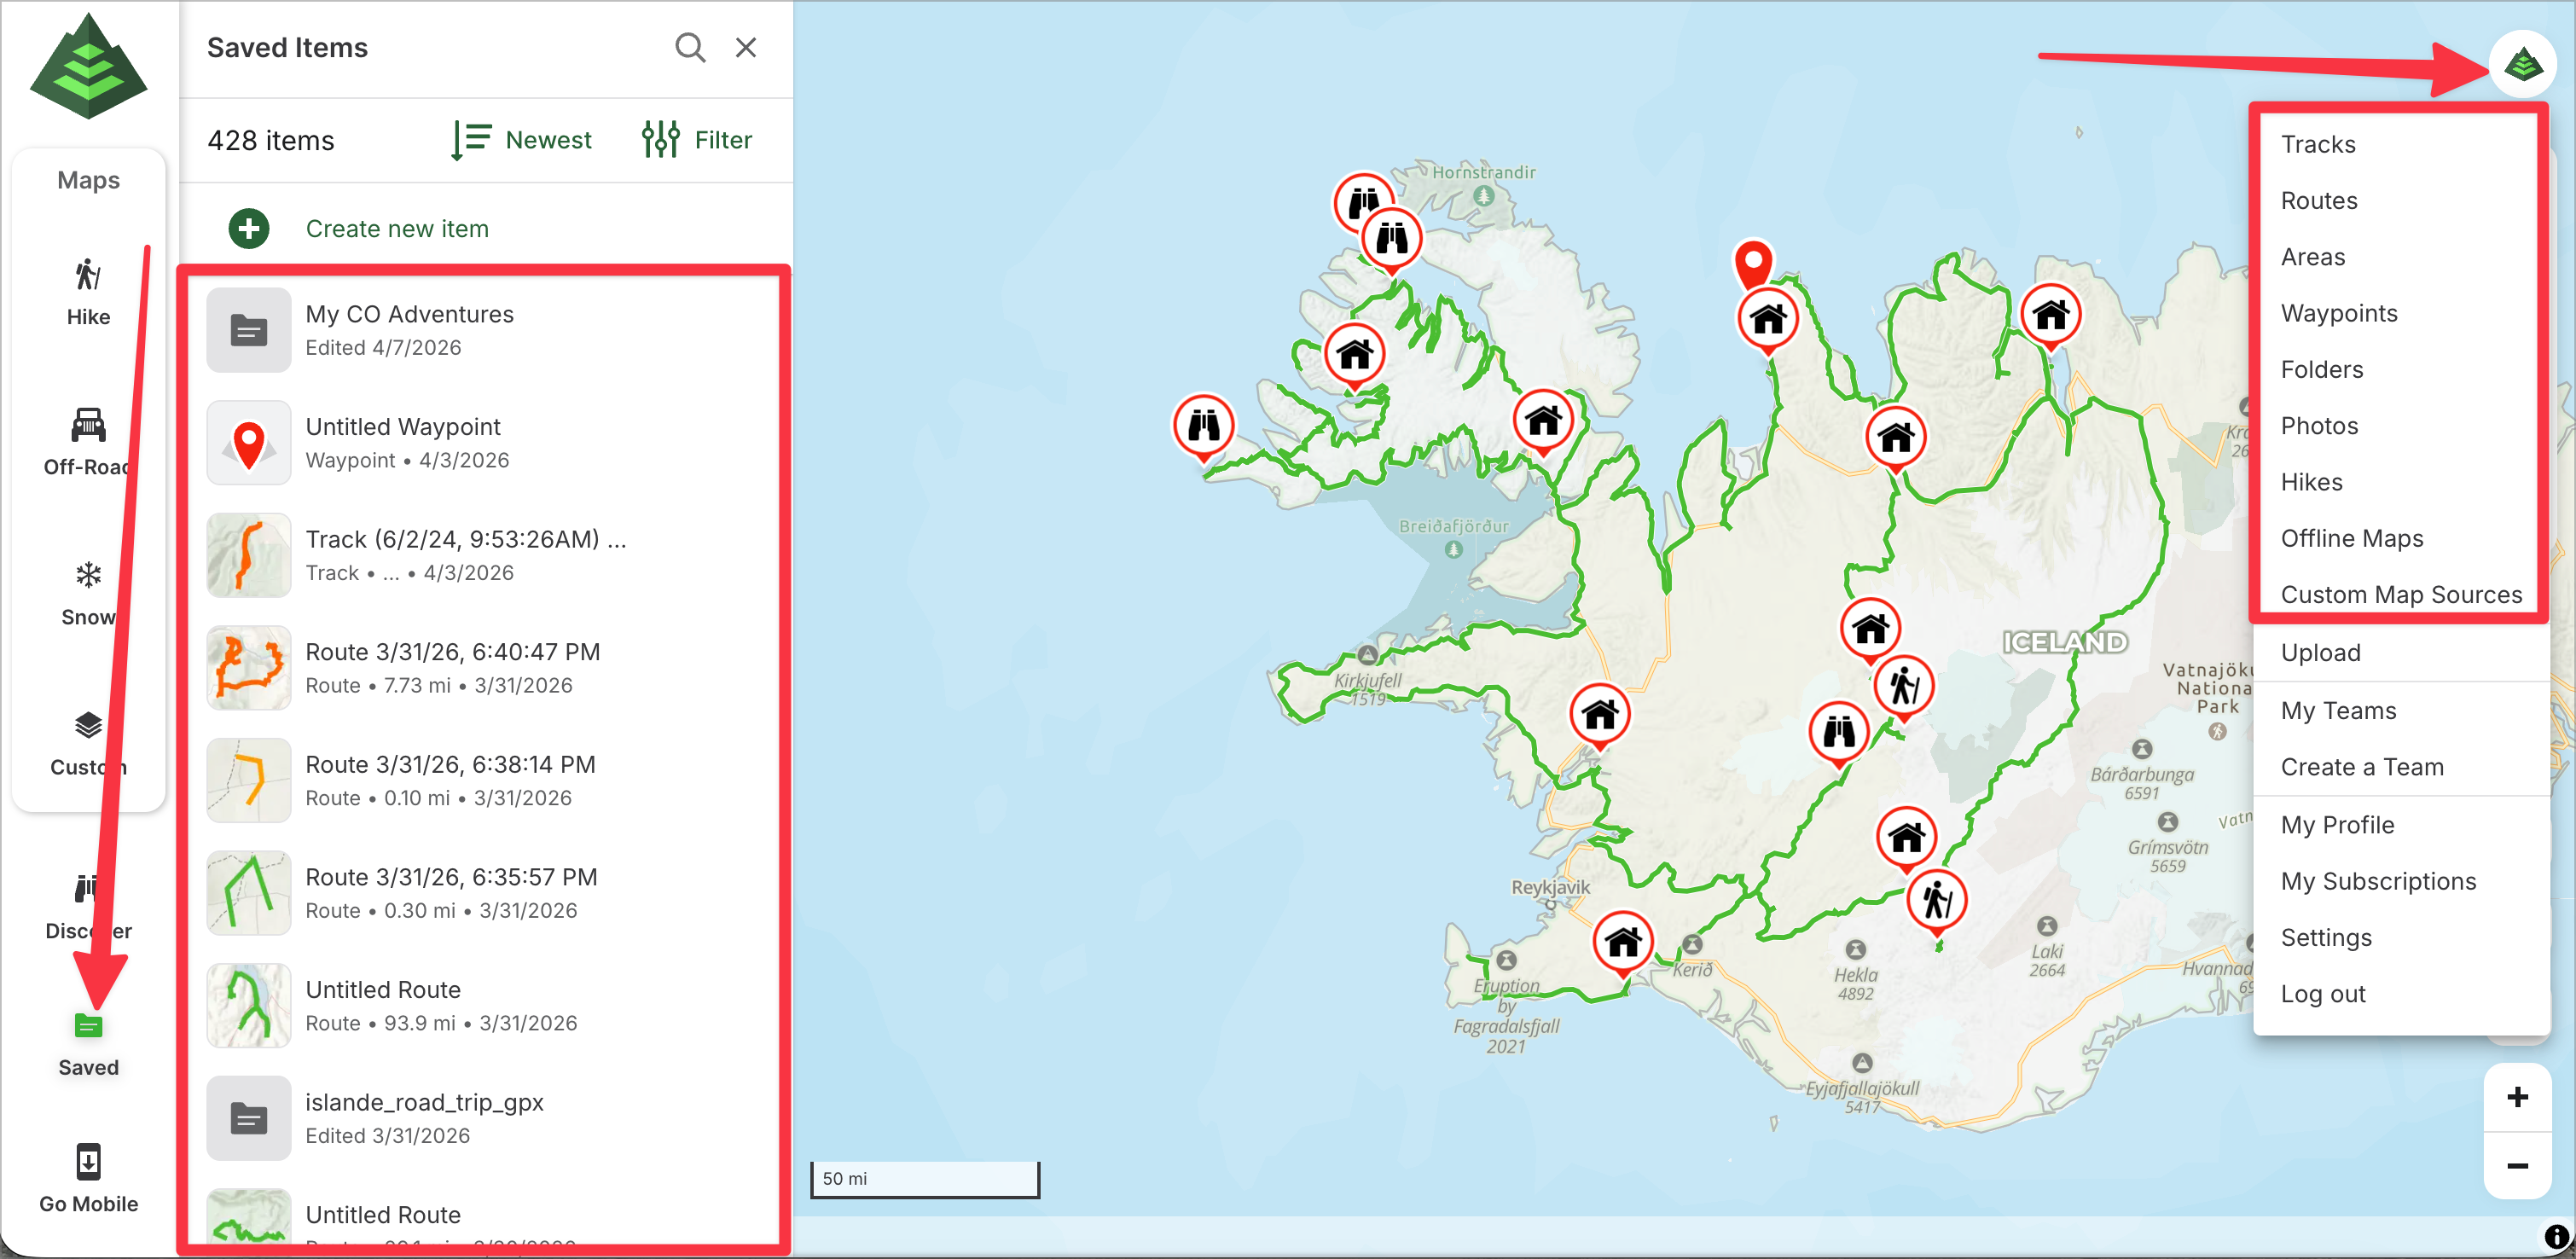Open Track (6/2/24, 9:53:26AM) thumbnail
Screen dimensions: 2576x1259
click(x=249, y=555)
